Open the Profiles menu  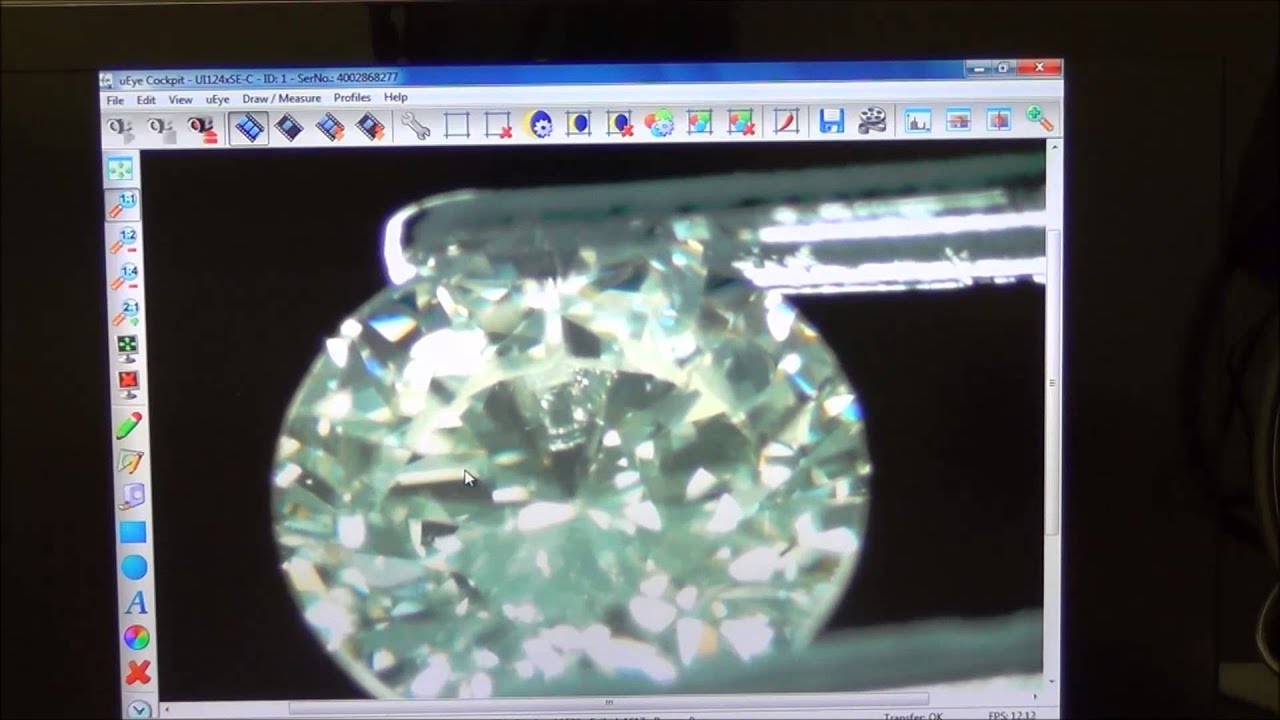point(352,98)
